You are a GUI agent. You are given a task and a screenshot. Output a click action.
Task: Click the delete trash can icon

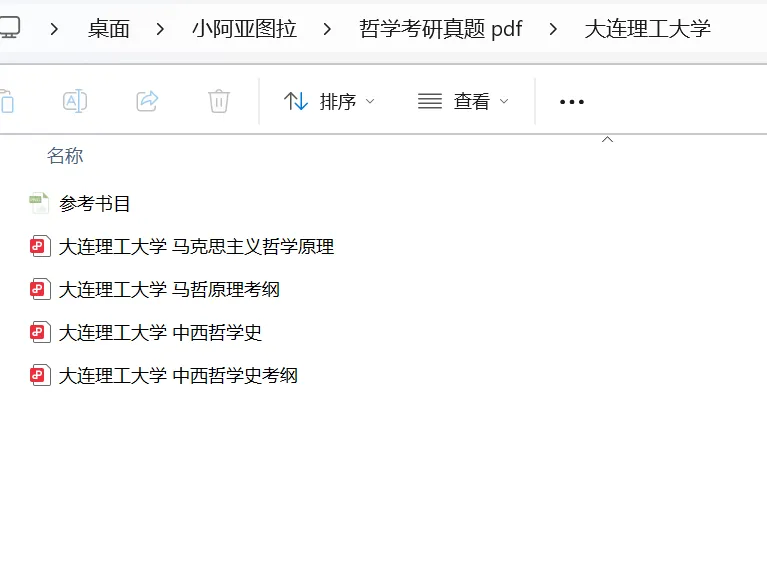pos(219,101)
